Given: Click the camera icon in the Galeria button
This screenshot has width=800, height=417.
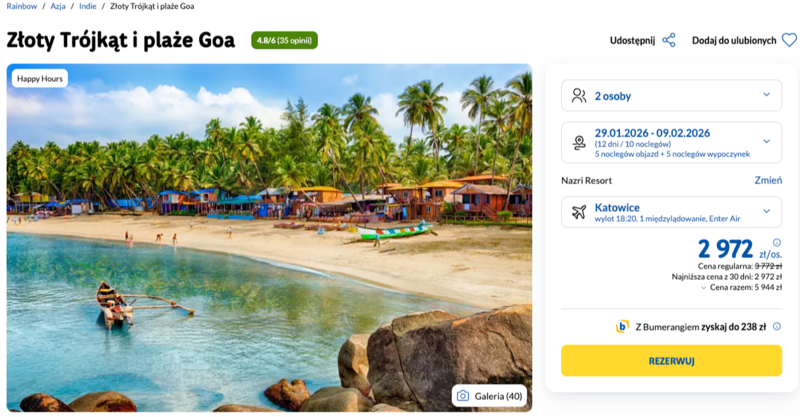Looking at the screenshot, I should pyautogui.click(x=463, y=396).
